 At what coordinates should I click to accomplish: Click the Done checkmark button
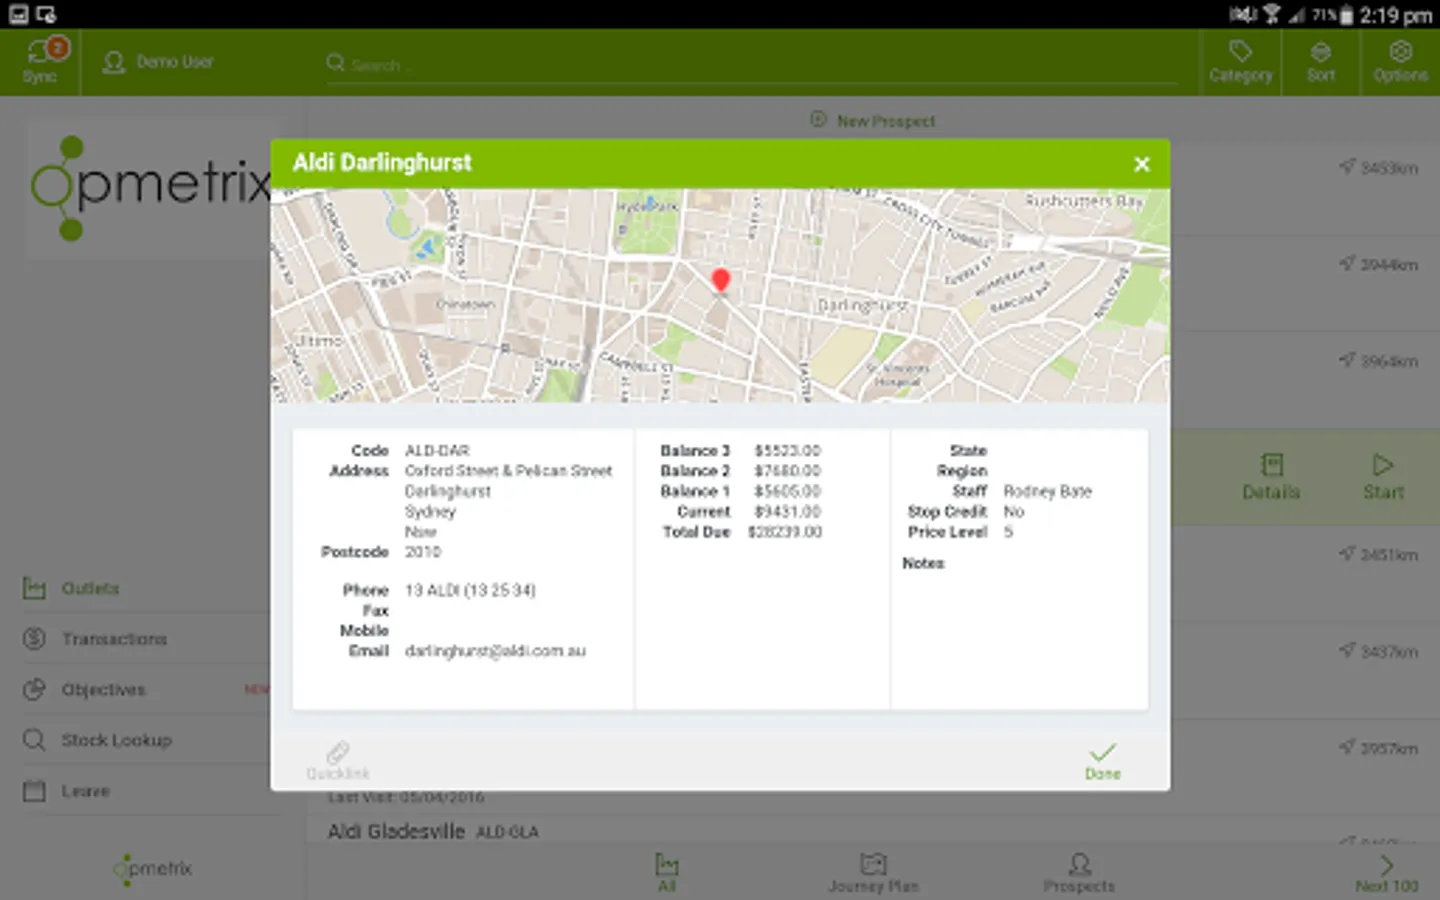(x=1103, y=761)
